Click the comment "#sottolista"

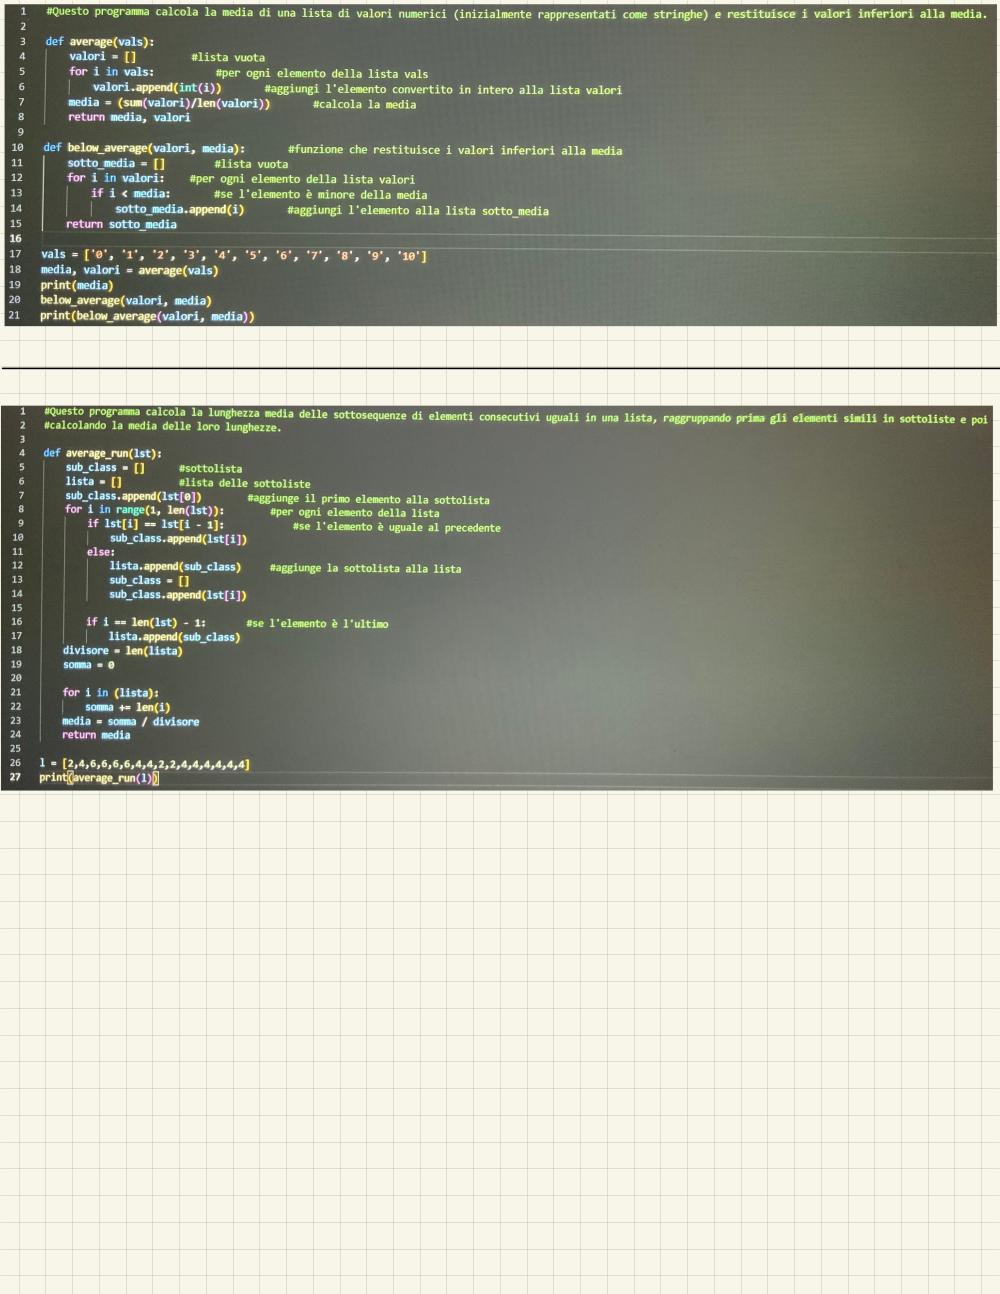210,468
